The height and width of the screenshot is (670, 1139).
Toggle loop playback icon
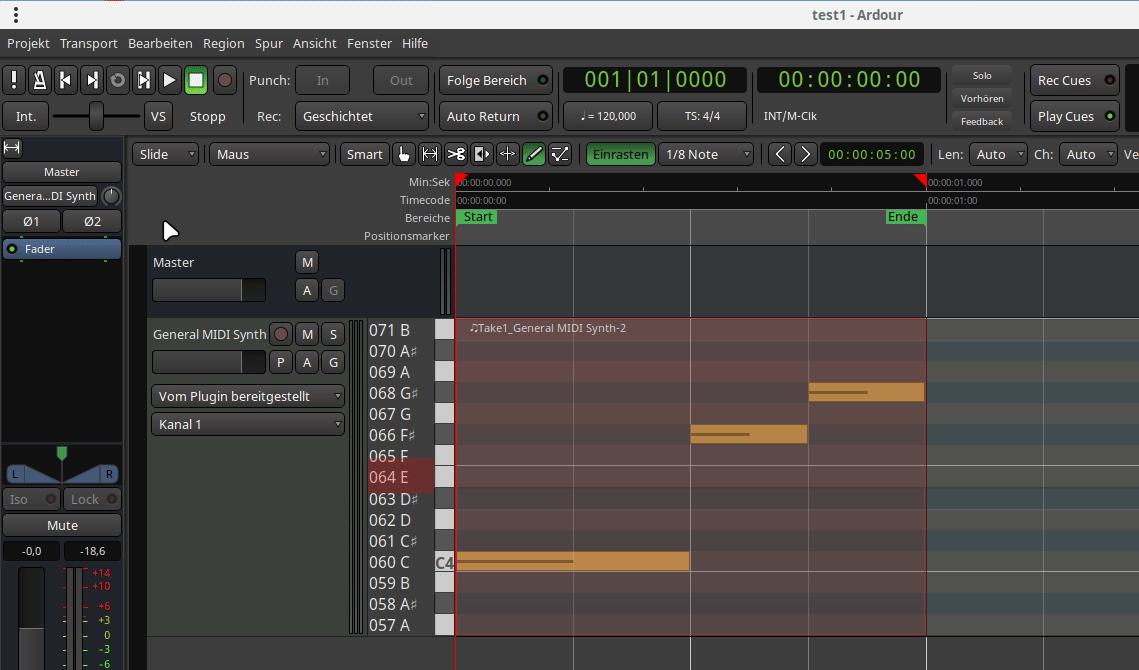tap(118, 80)
